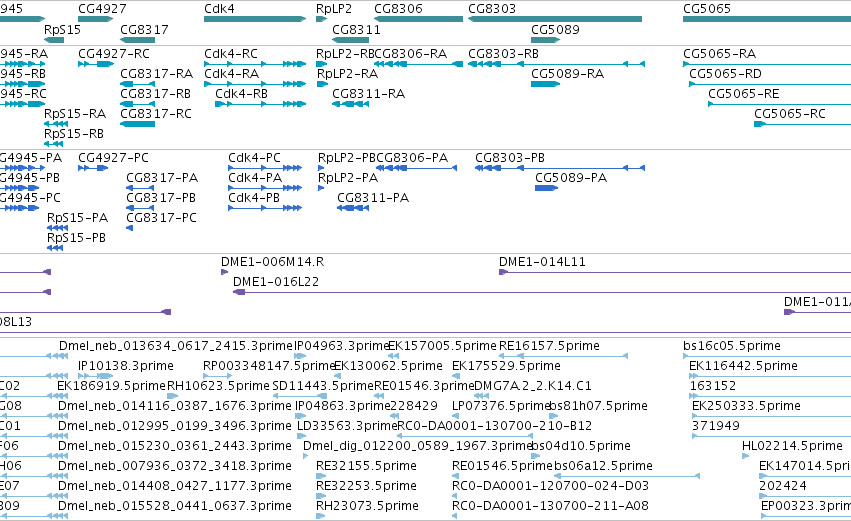Click the CG8311 gene label

tap(356, 29)
